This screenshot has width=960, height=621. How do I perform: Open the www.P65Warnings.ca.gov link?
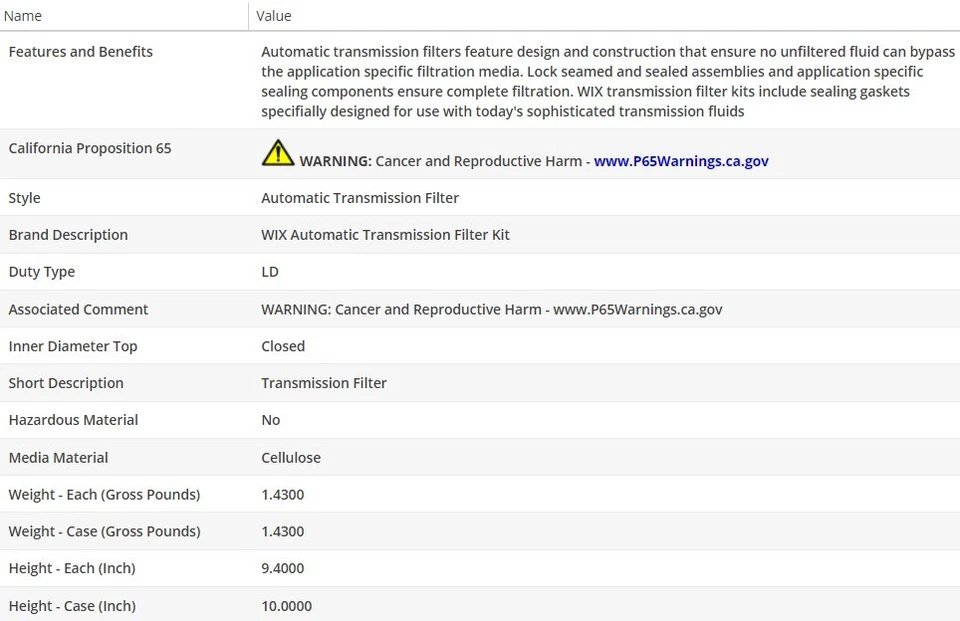click(x=681, y=161)
